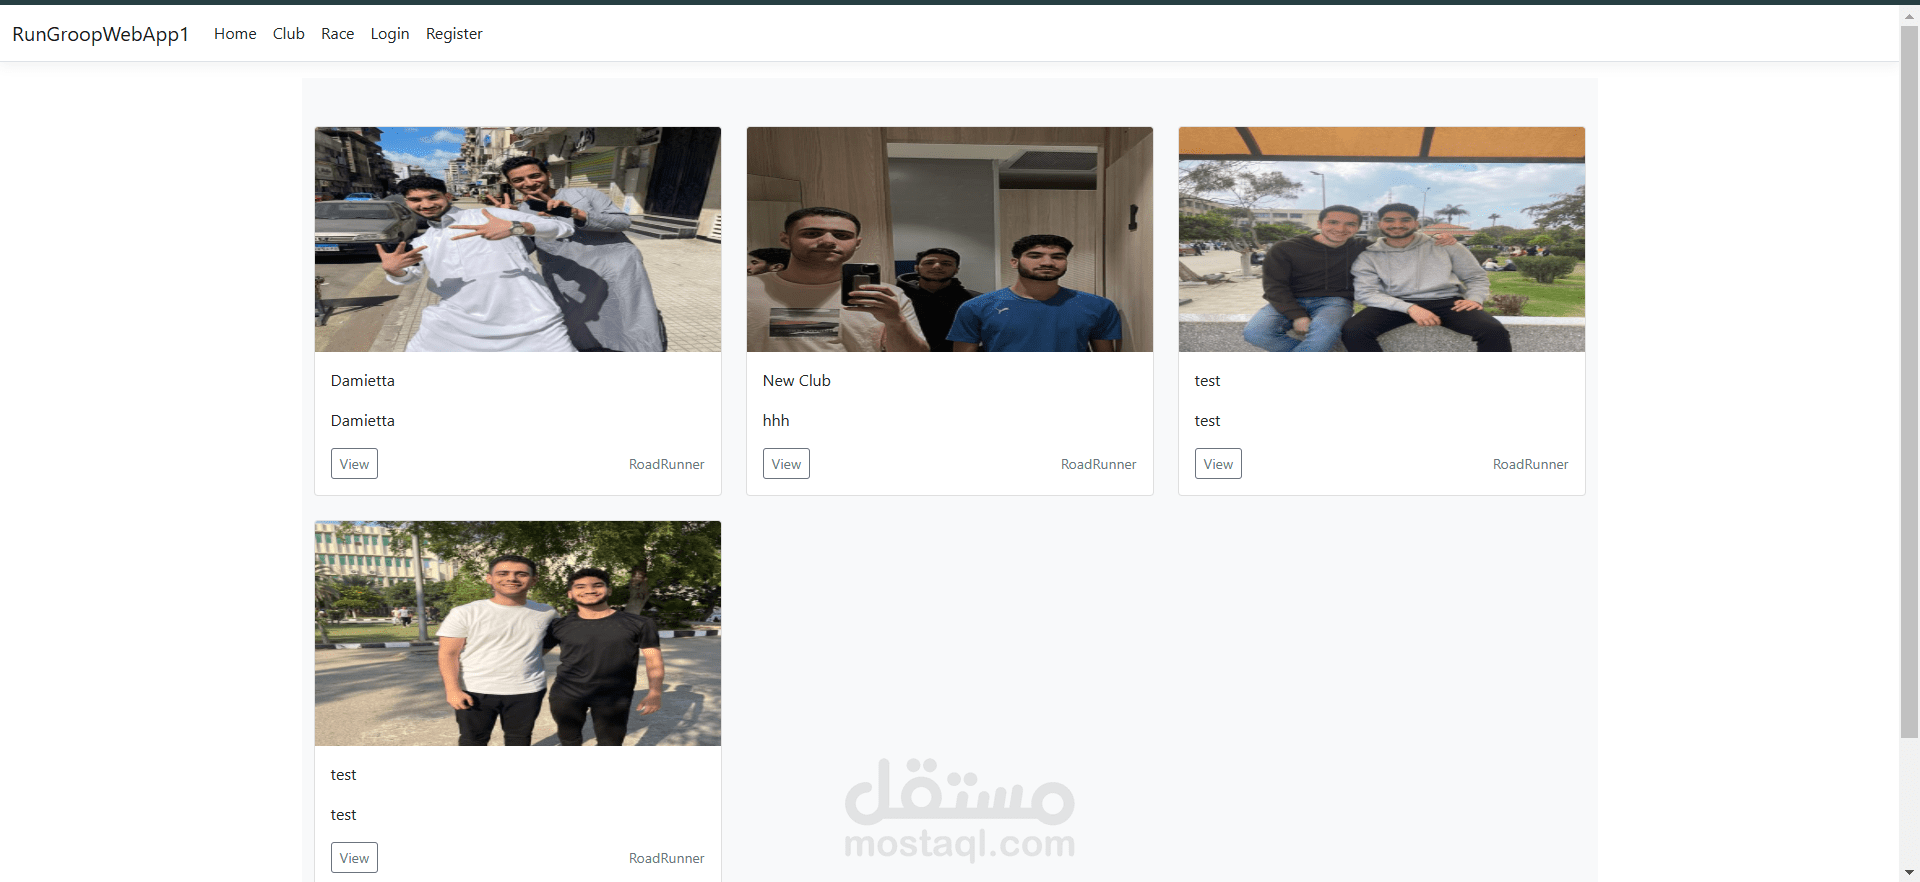1920x882 pixels.
Task: Open the photo of two men standing under trees
Action: click(x=518, y=633)
